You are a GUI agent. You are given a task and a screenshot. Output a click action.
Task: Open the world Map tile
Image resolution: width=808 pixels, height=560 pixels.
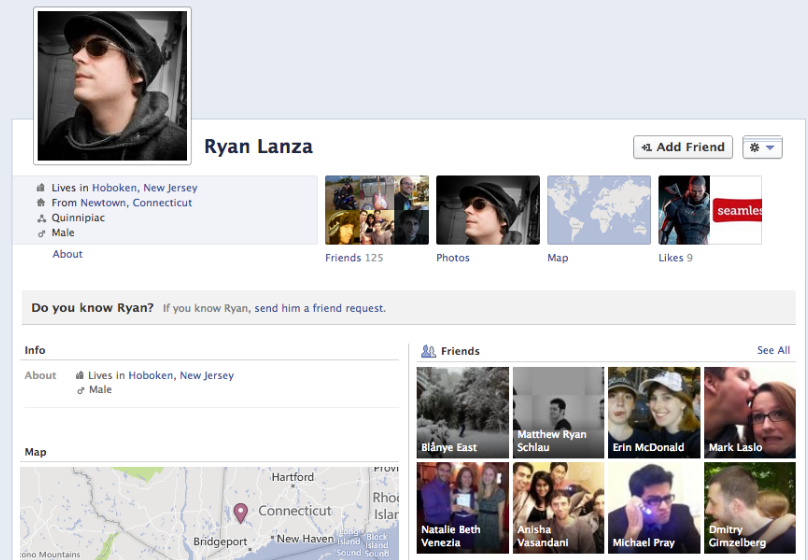[599, 210]
